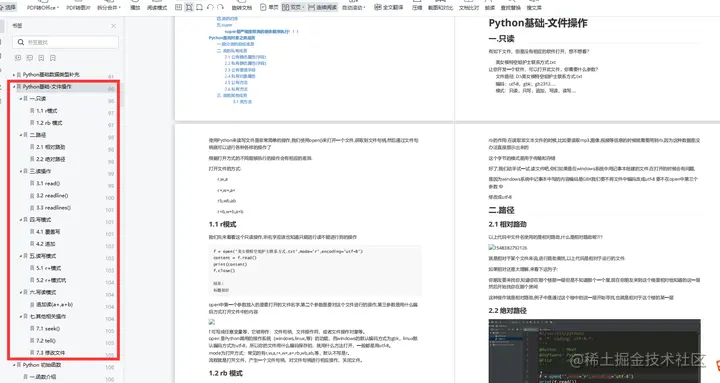Click the rotate clockwise icon
Screen dimensions: 720x383
coord(220,7)
